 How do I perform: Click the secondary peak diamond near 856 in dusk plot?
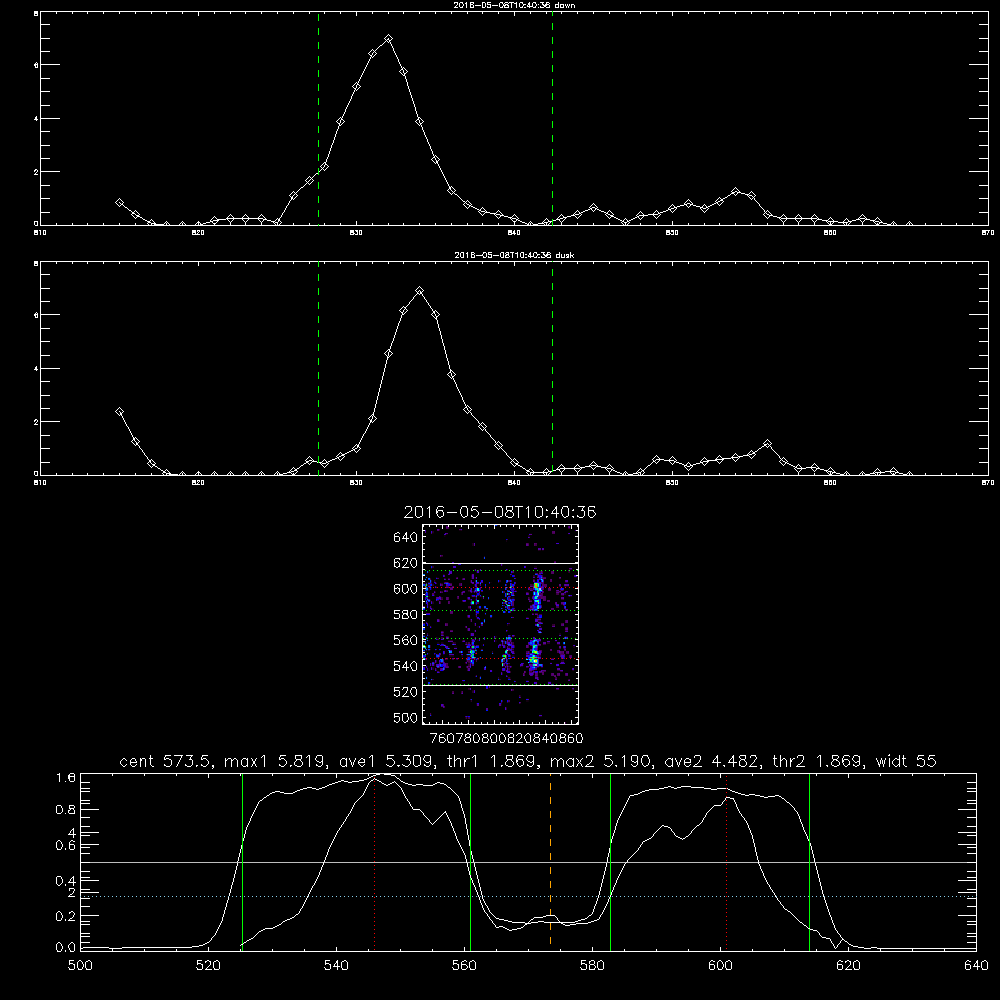768,443
